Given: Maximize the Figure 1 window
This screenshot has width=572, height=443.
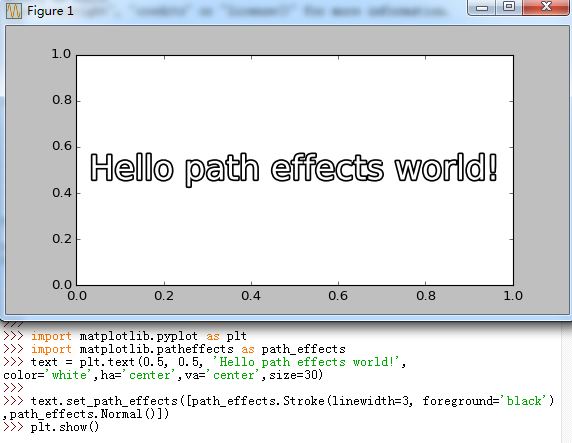Looking at the screenshot, I should [509, 7].
